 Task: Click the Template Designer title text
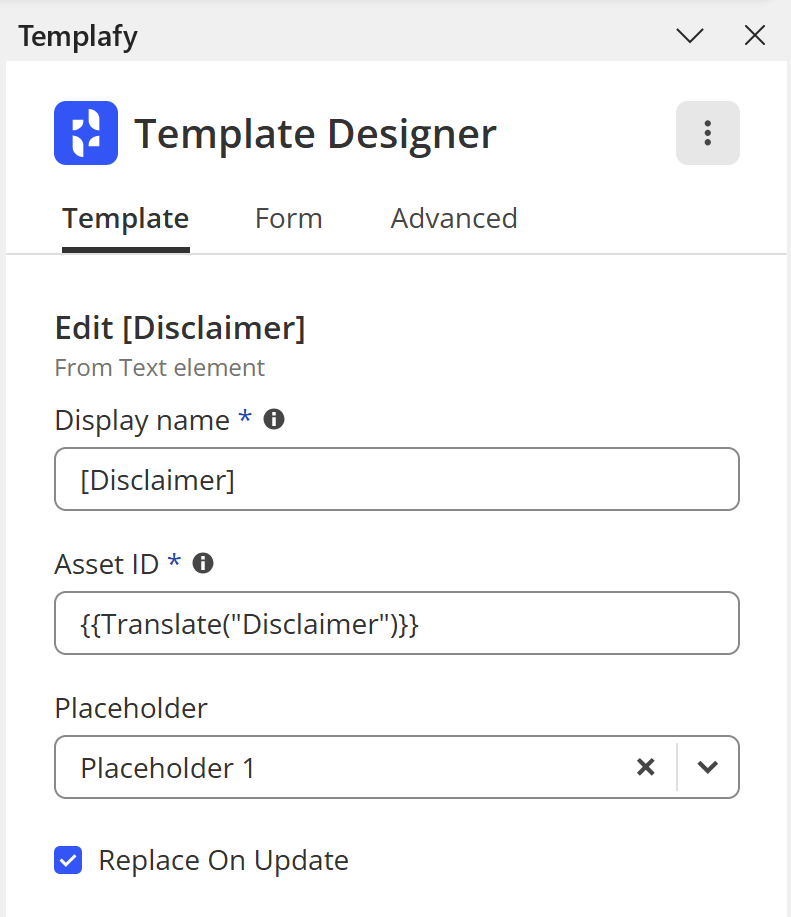315,134
